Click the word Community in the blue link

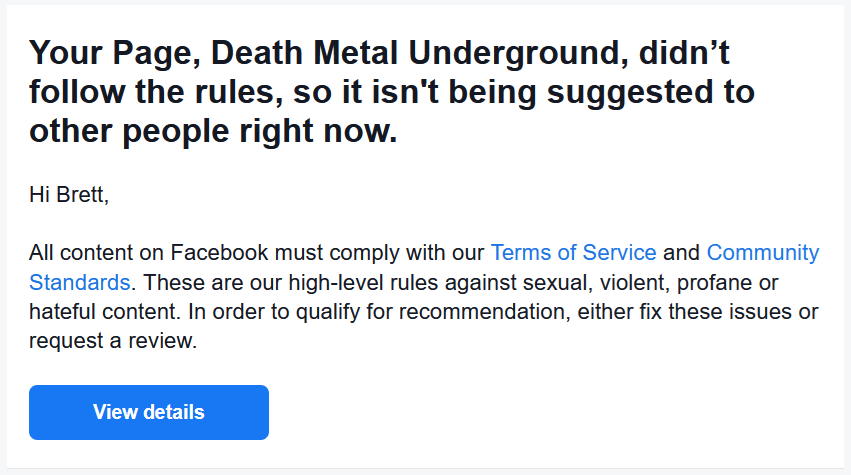[763, 253]
